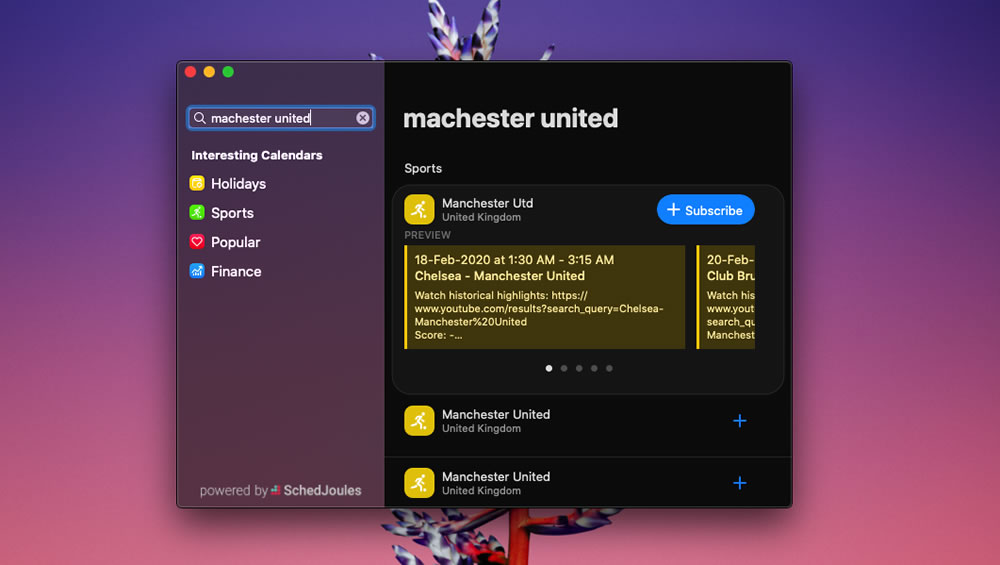Viewport: 1000px width, 565px height.
Task: Open the Chelsea - Manchester United preview event
Action: click(x=545, y=297)
